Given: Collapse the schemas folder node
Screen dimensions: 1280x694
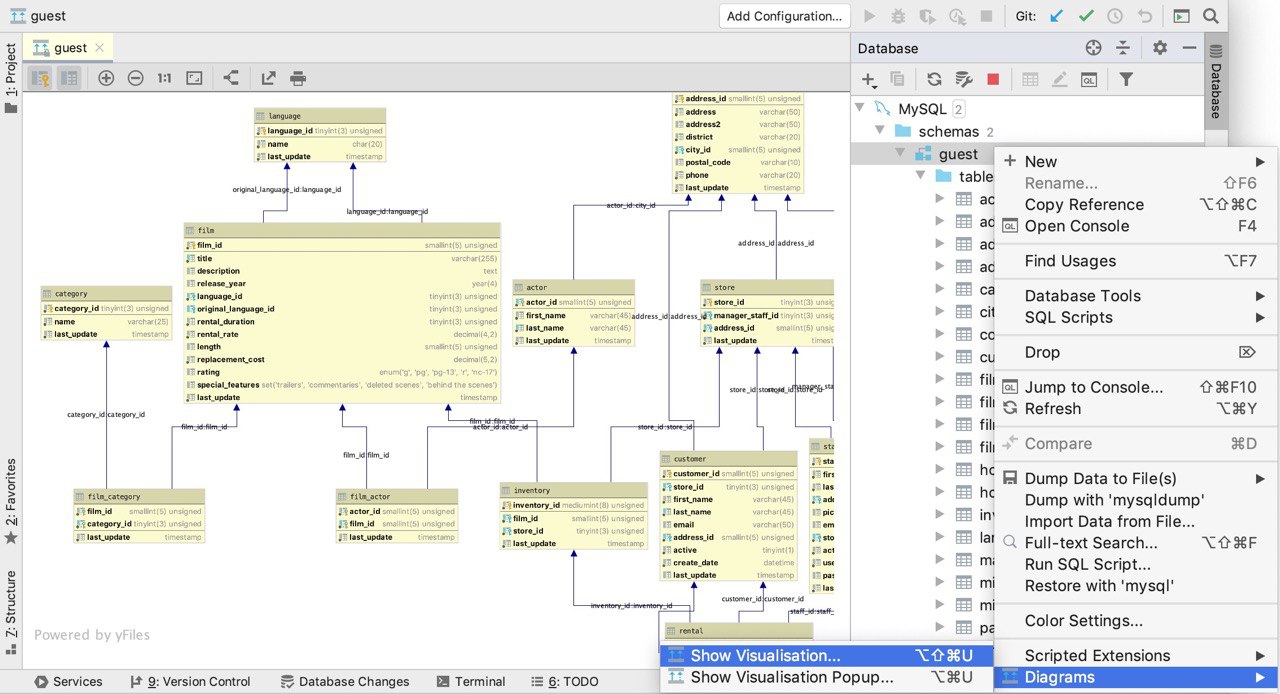Looking at the screenshot, I should 880,131.
